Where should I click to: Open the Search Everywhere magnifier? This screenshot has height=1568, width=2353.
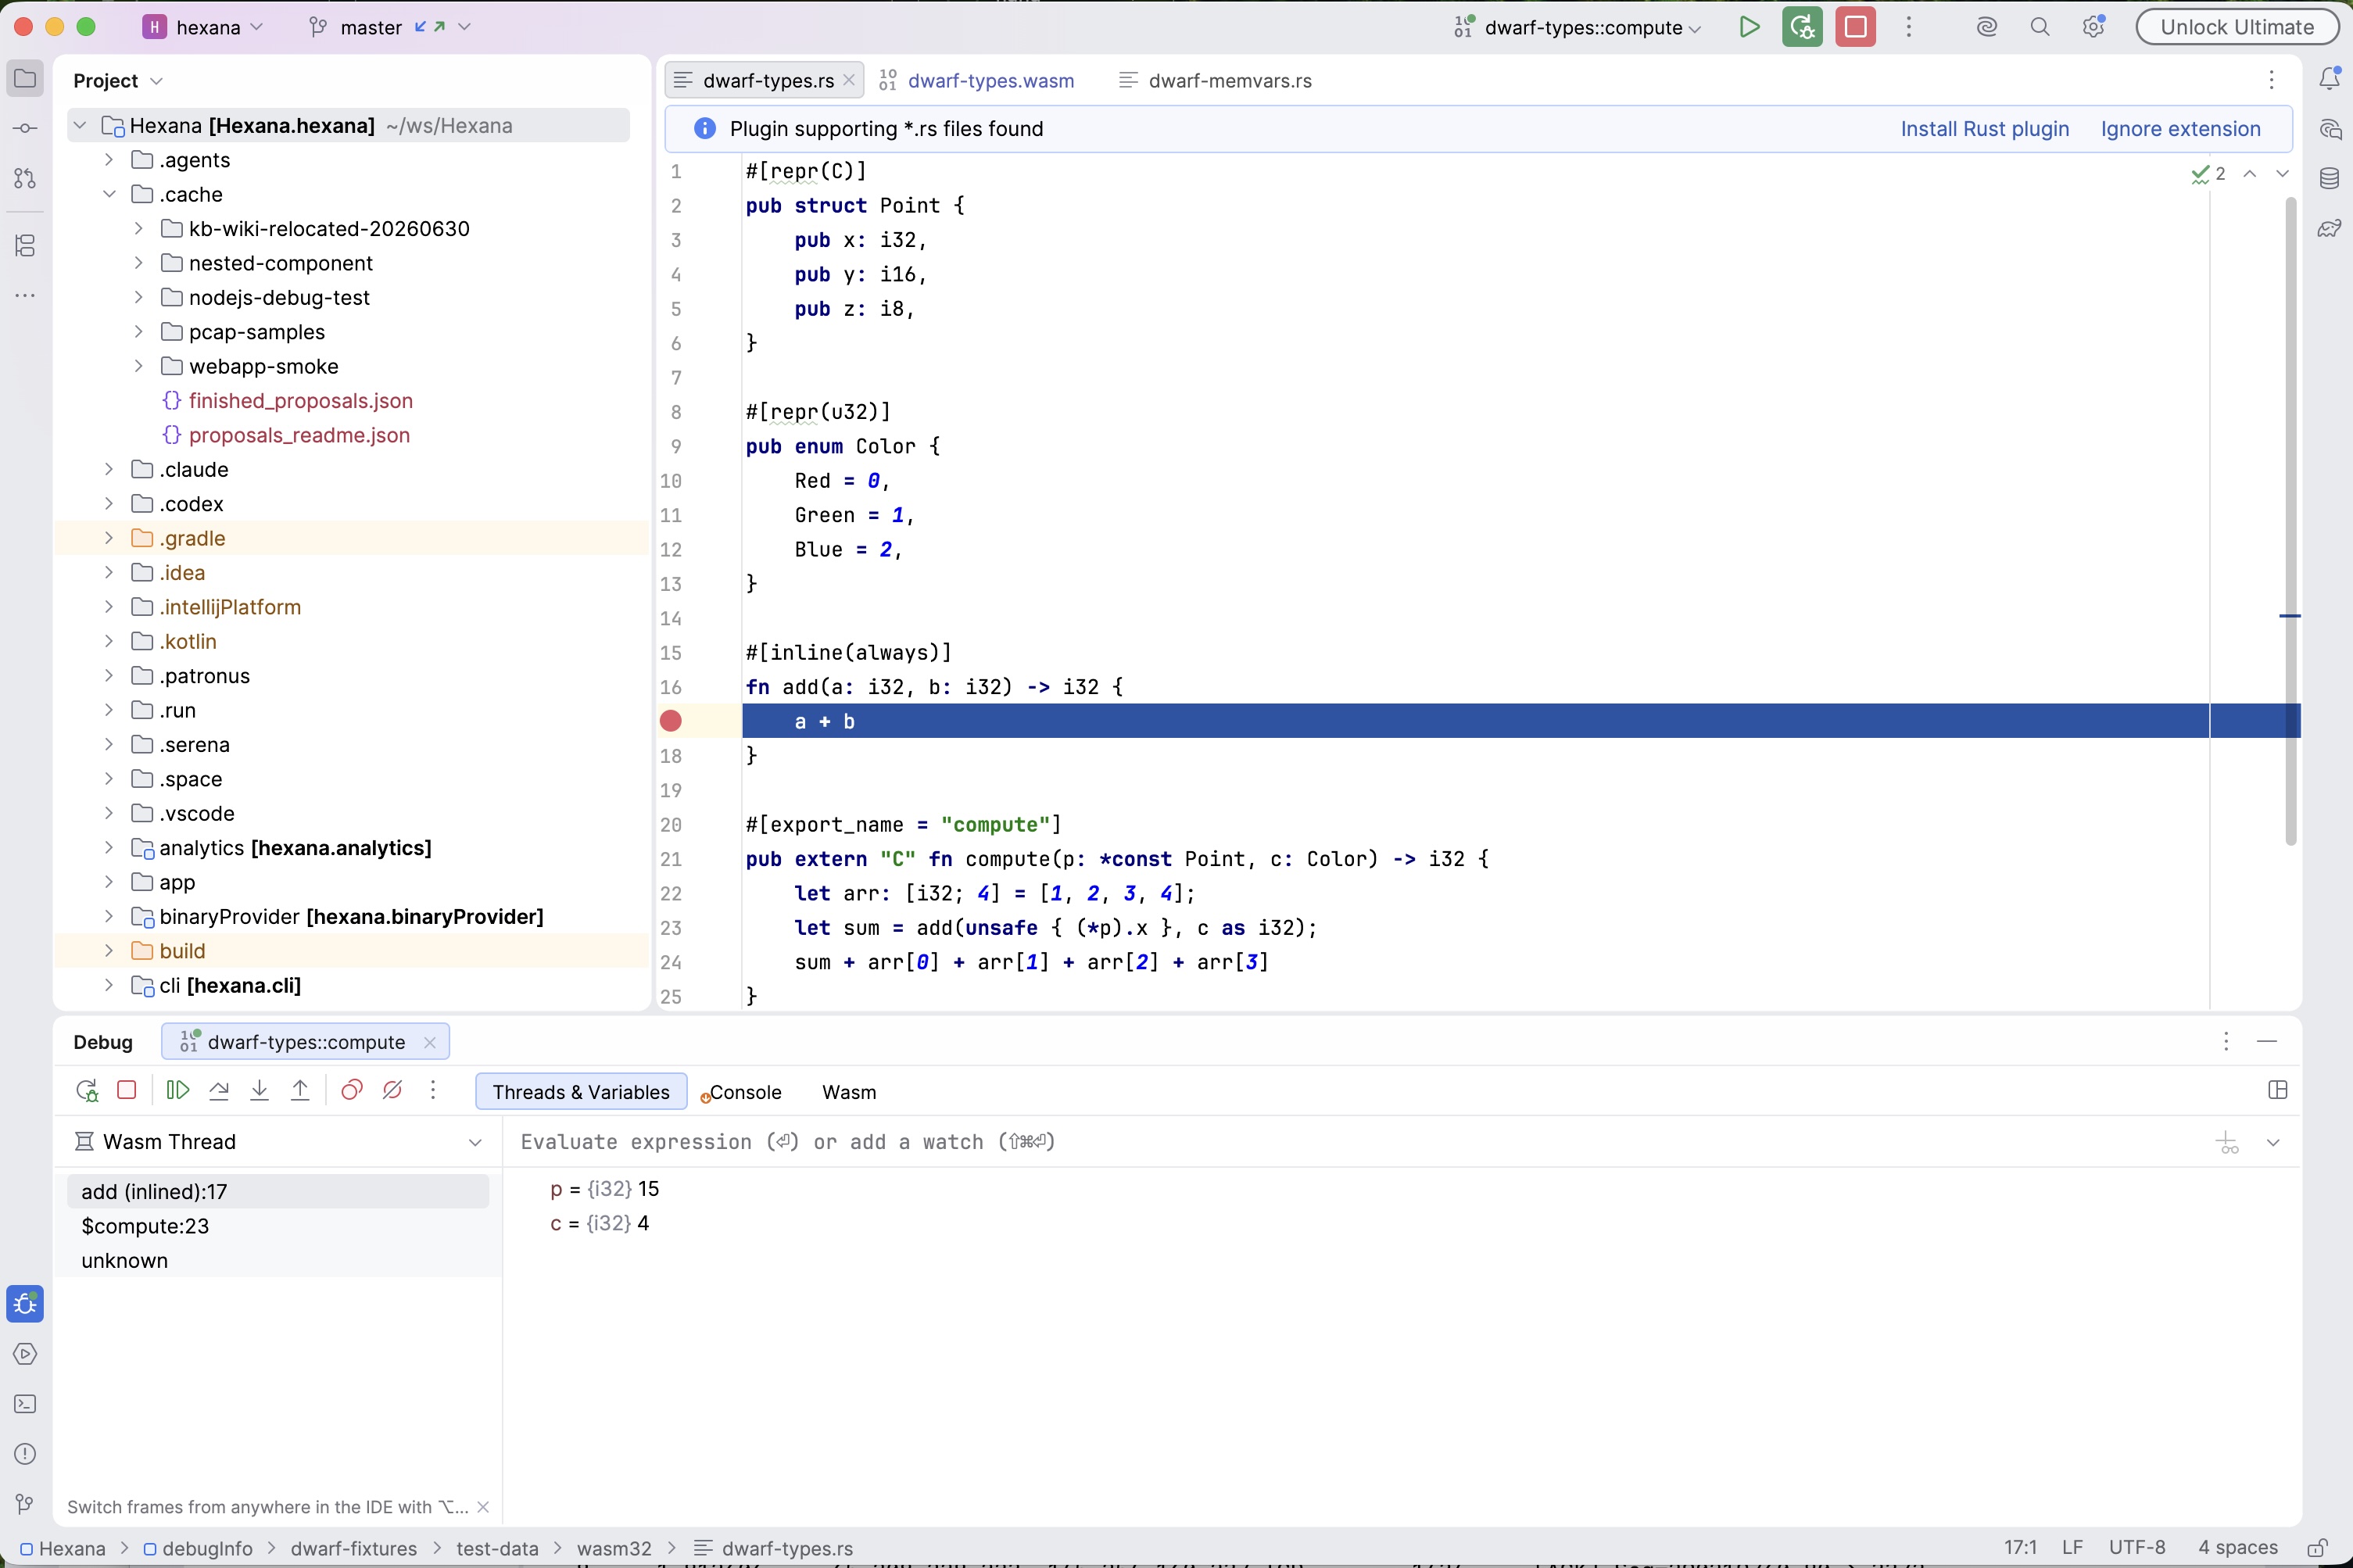2040,27
